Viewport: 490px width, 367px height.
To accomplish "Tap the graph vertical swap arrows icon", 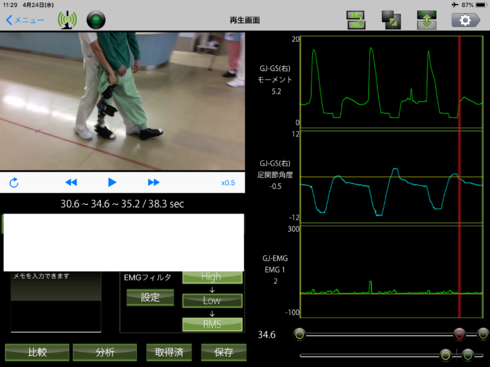I will [427, 20].
